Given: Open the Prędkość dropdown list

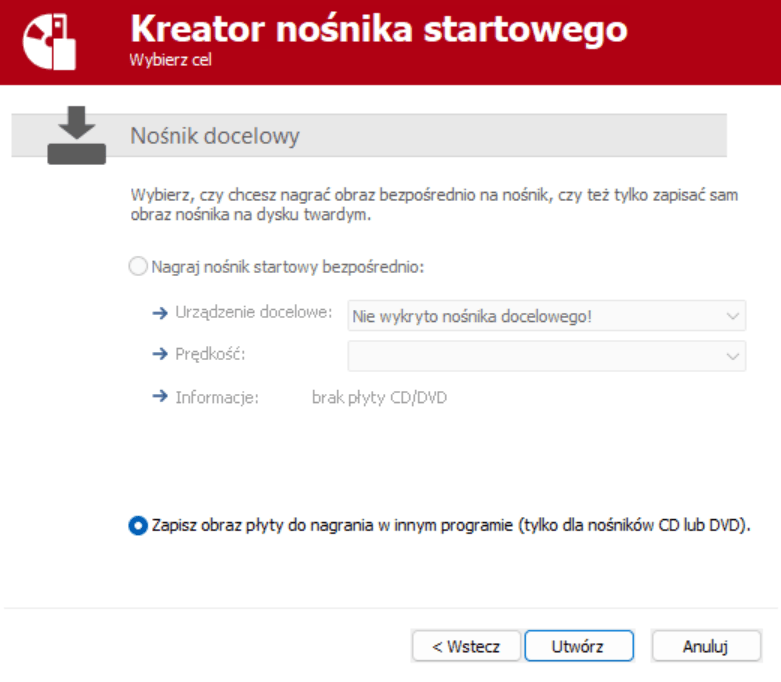Looking at the screenshot, I should (545, 356).
